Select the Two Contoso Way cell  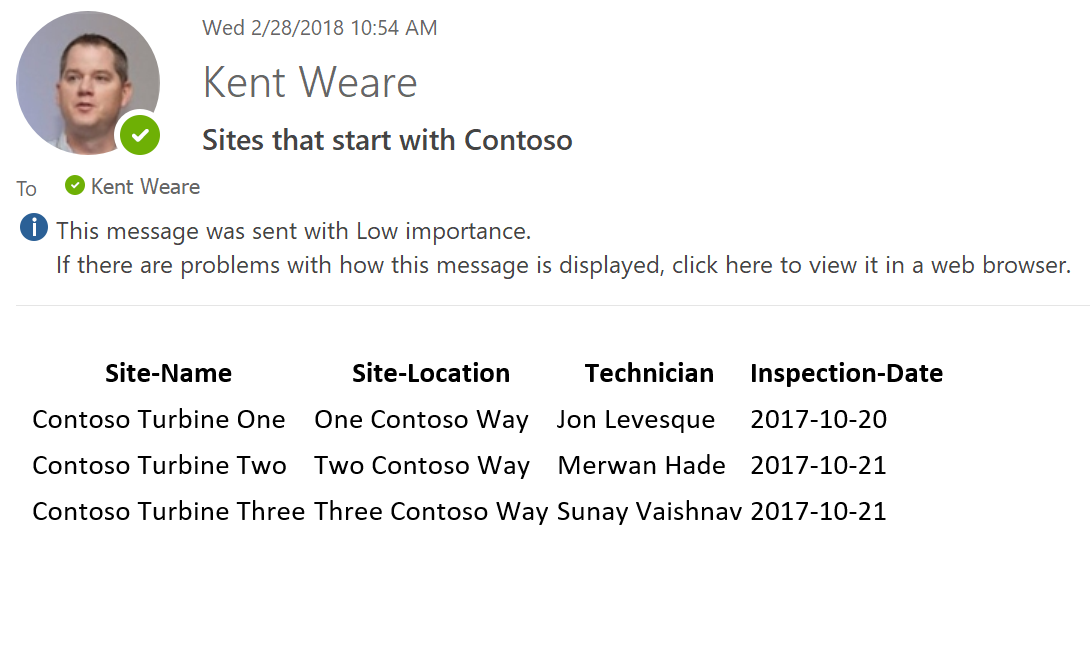pos(422,465)
